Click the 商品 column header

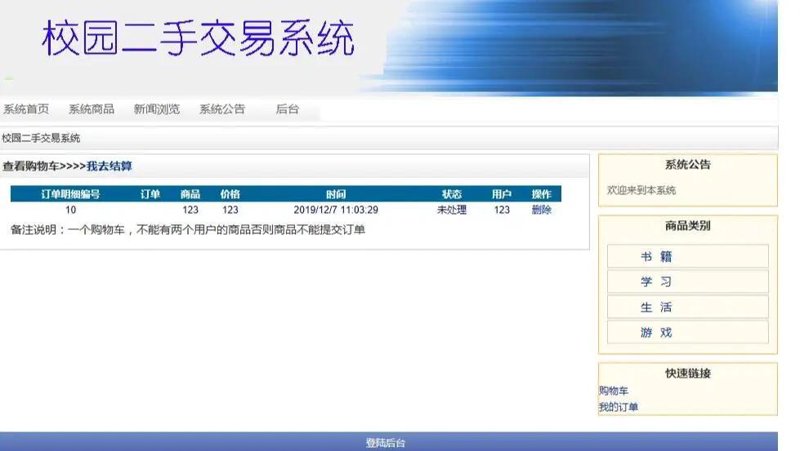click(190, 194)
